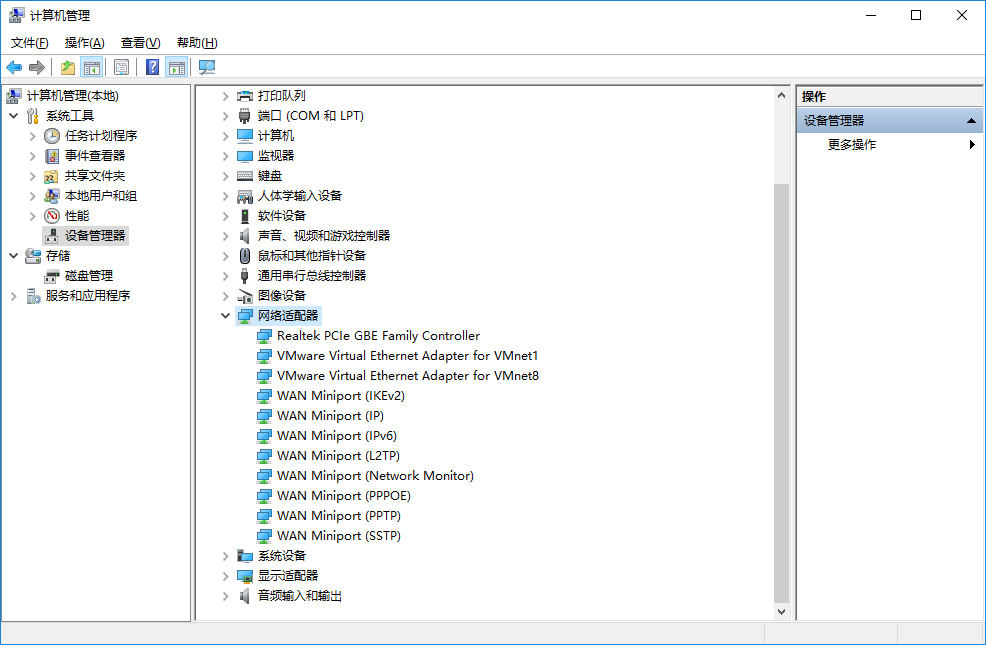Collapse the 网络适配器 category
The width and height of the screenshot is (986, 645).
[x=226, y=316]
